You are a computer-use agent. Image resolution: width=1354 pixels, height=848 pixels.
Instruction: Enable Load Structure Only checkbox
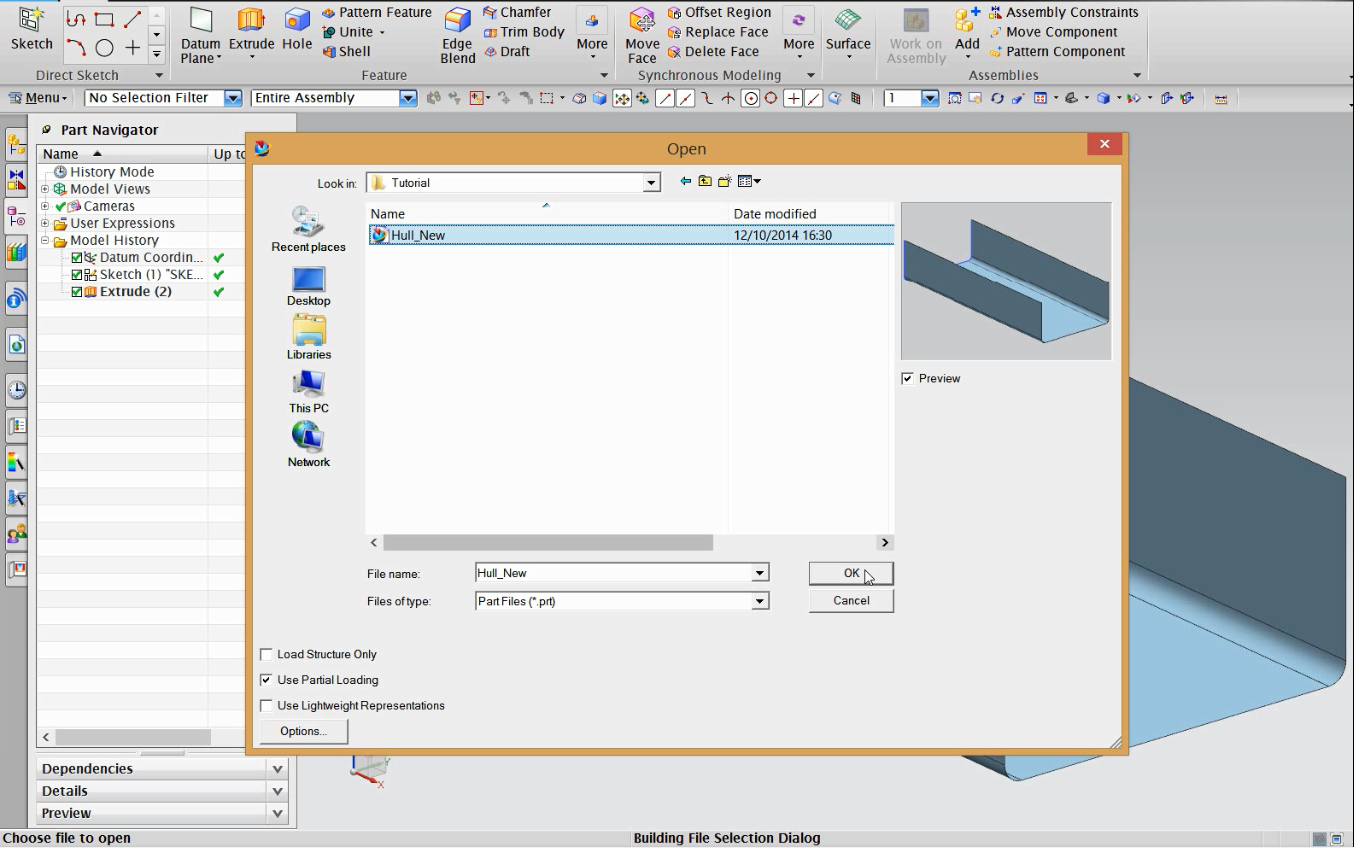(266, 655)
